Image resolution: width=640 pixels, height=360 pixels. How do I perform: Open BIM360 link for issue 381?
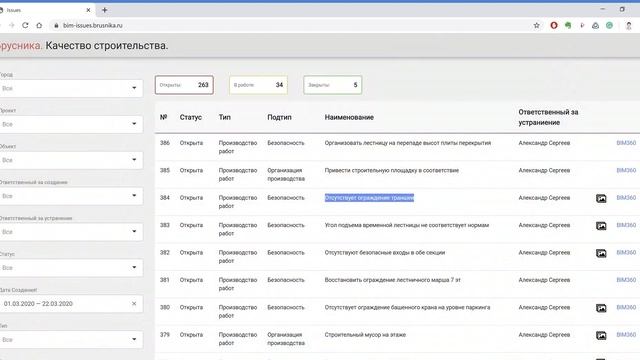(626, 280)
